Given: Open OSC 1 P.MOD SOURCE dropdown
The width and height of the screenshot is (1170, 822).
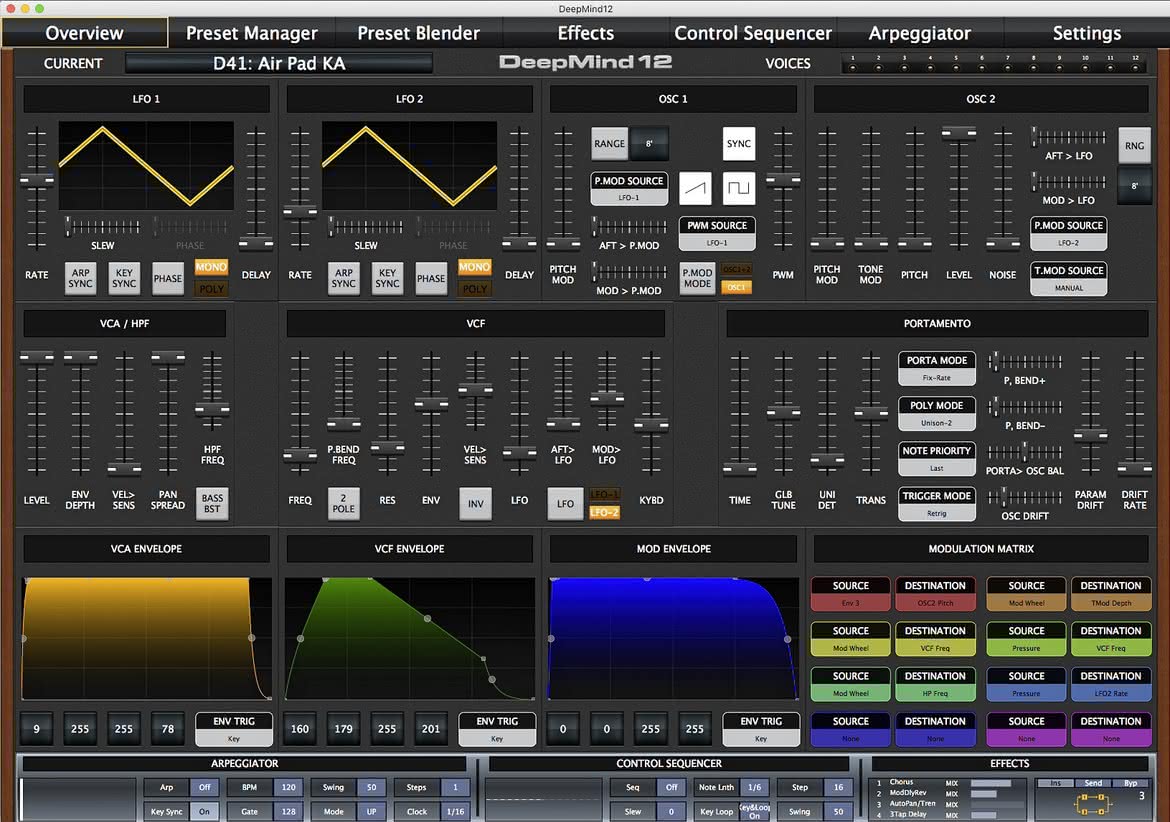Looking at the screenshot, I should click(x=628, y=189).
